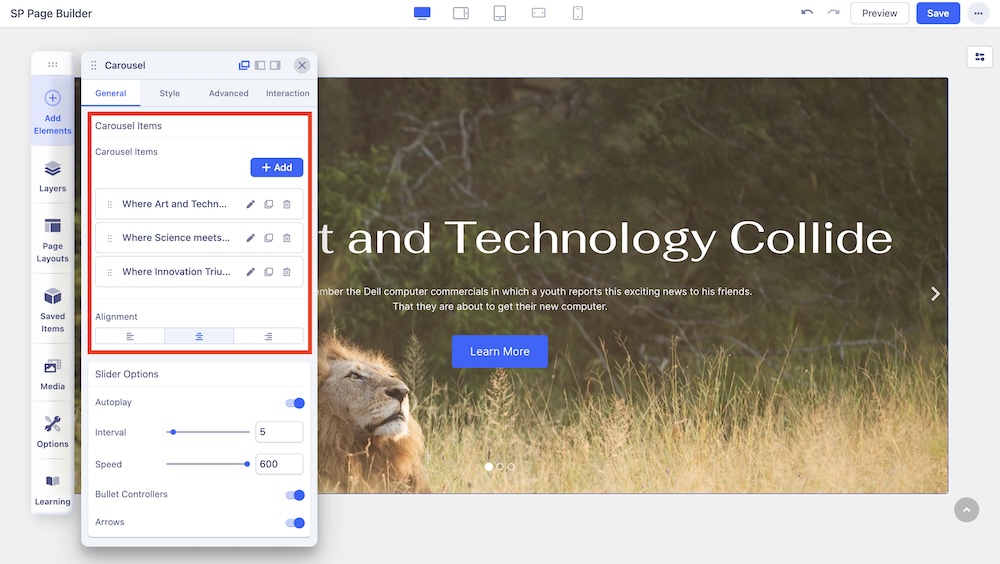The width and height of the screenshot is (1000, 564).
Task: Select the desktop device view icon
Action: point(422,13)
